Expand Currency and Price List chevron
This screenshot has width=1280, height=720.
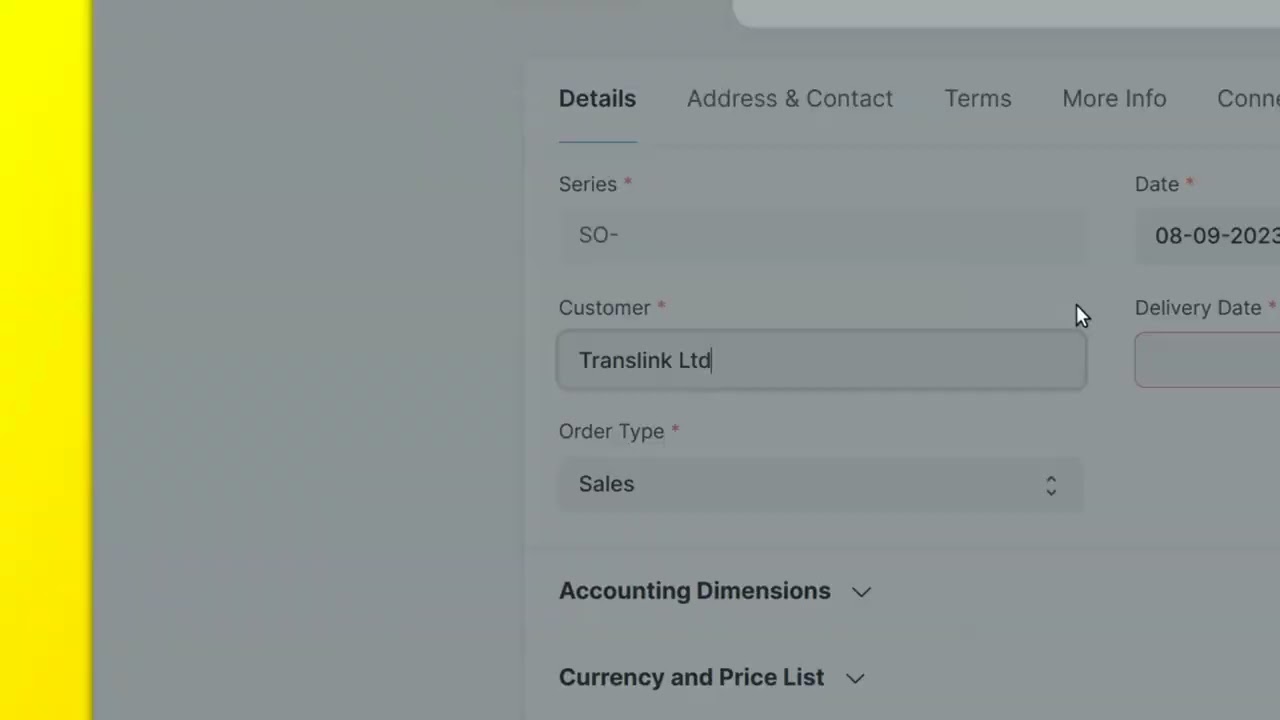[x=855, y=678]
